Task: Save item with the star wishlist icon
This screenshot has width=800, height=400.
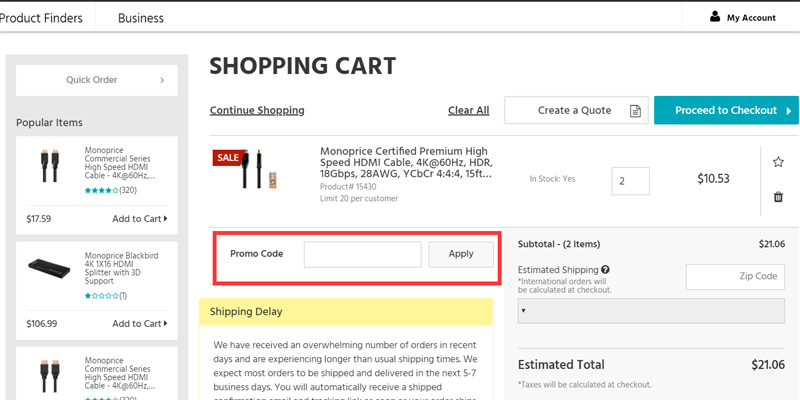Action: (x=778, y=162)
